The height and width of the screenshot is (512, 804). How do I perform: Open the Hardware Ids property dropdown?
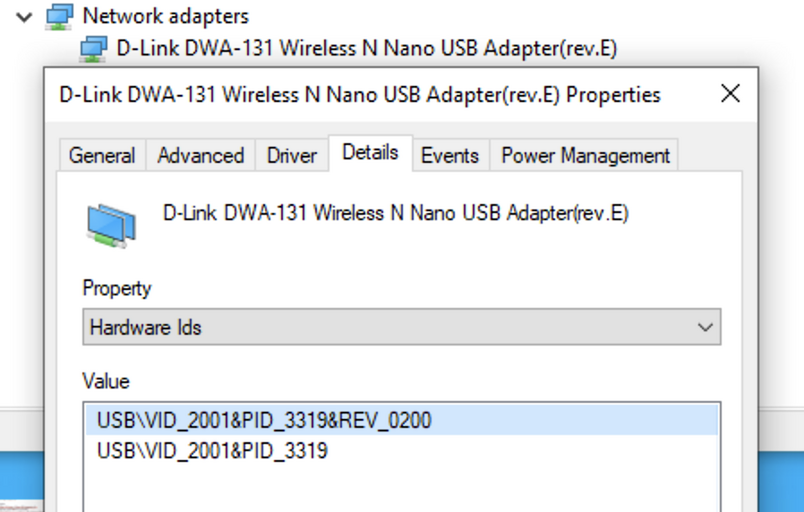pos(401,327)
